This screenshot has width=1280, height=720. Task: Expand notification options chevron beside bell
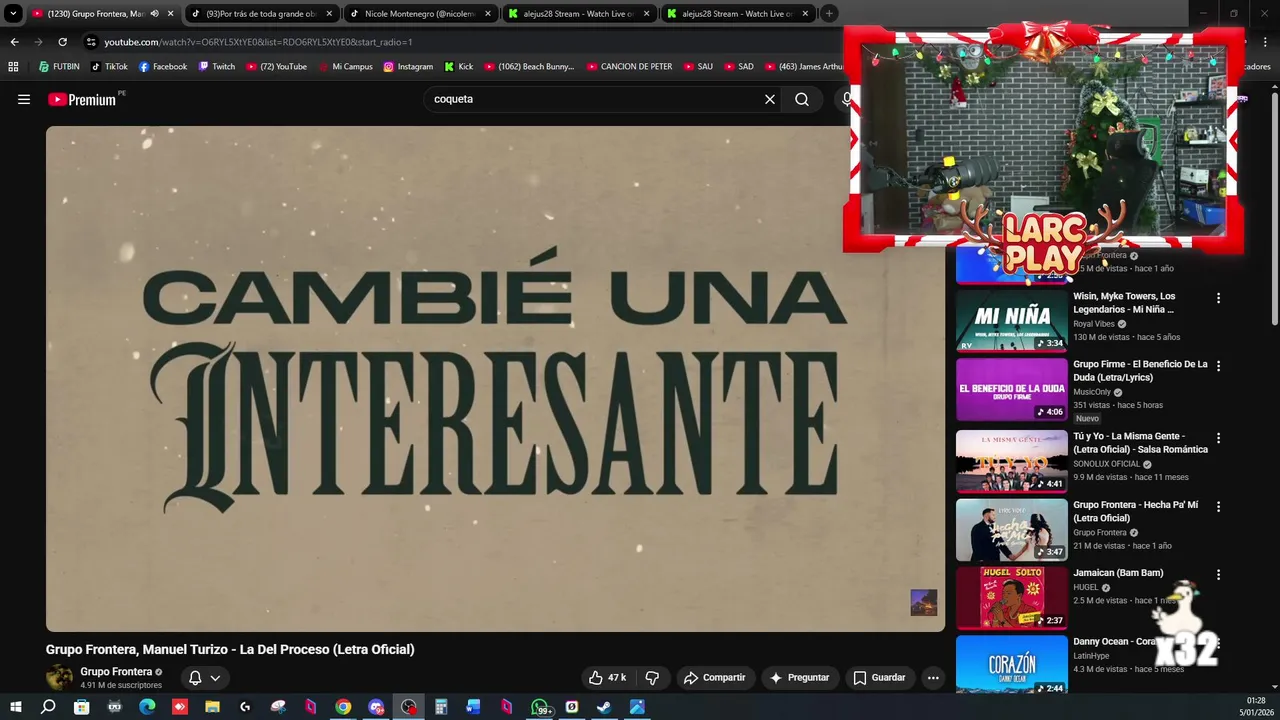pyautogui.click(x=215, y=678)
